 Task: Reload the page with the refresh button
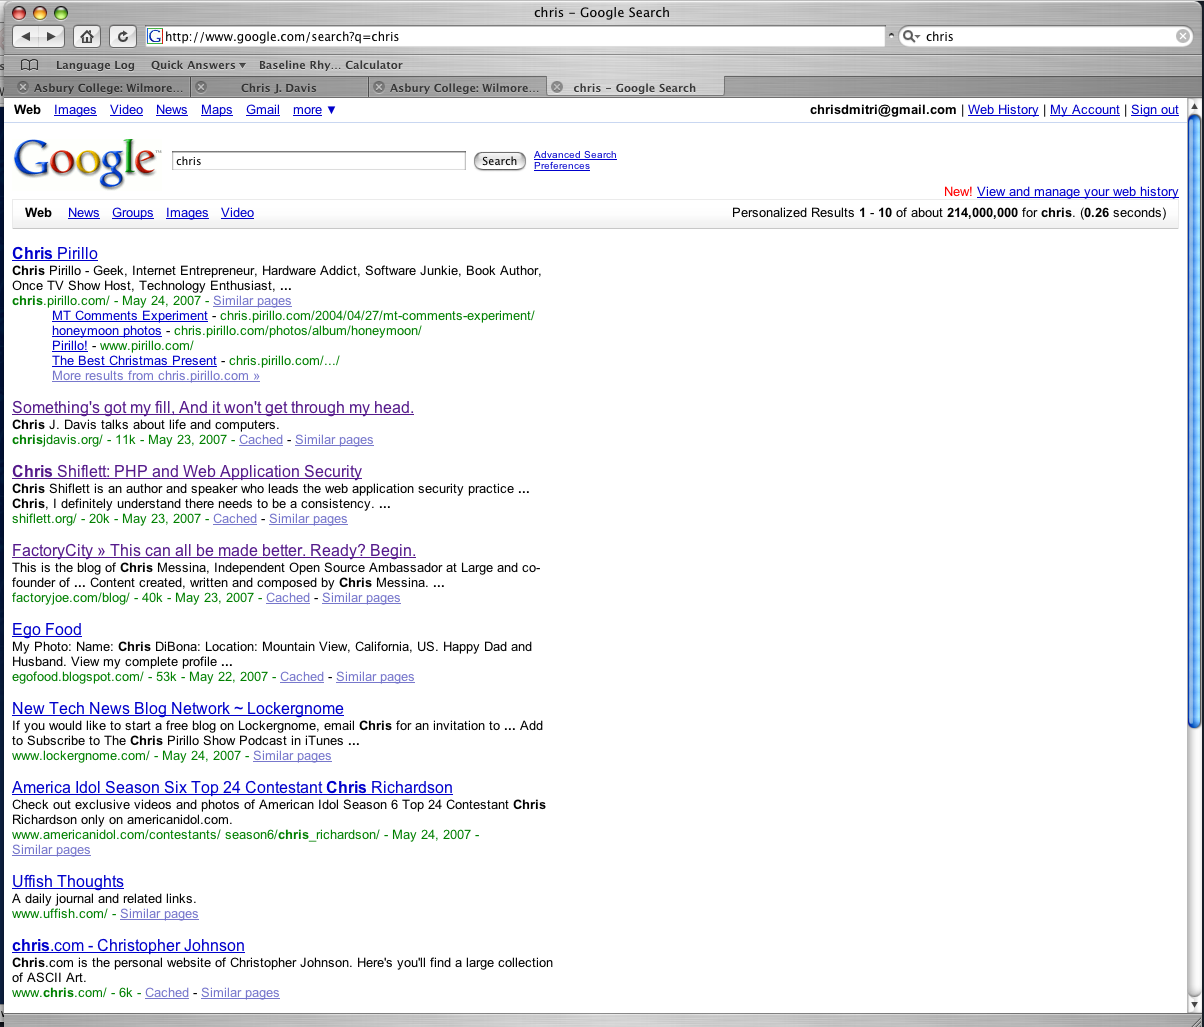122,36
